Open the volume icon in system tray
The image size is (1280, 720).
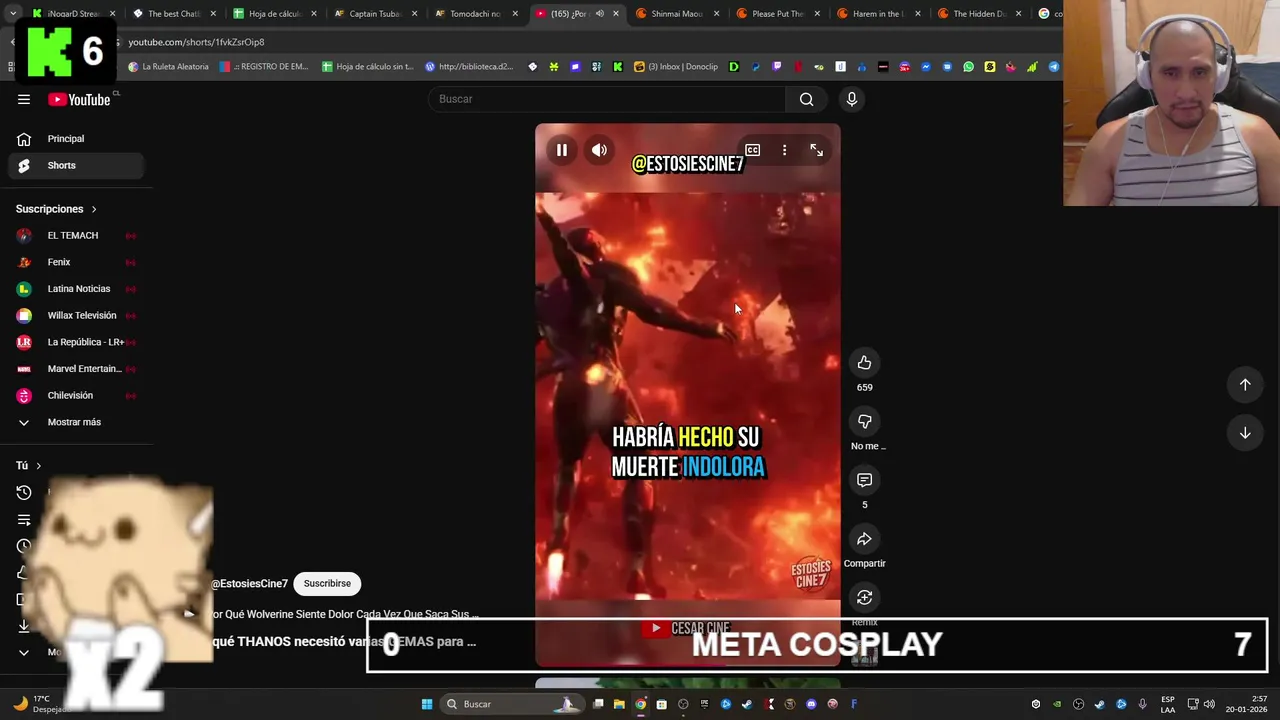point(1211,704)
